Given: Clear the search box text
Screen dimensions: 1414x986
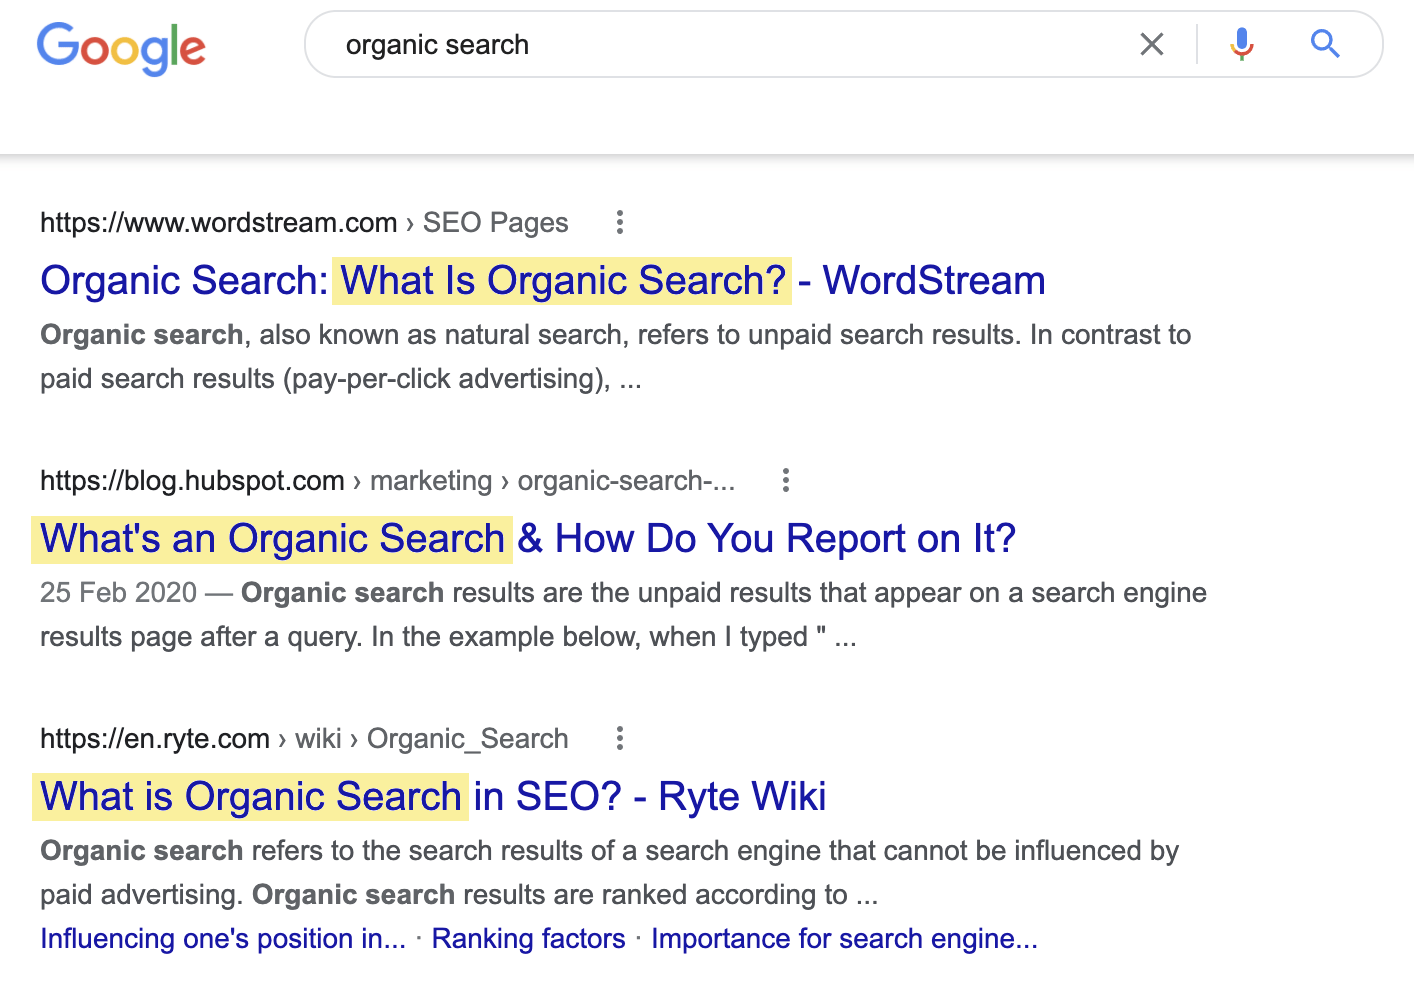Looking at the screenshot, I should tap(1152, 44).
